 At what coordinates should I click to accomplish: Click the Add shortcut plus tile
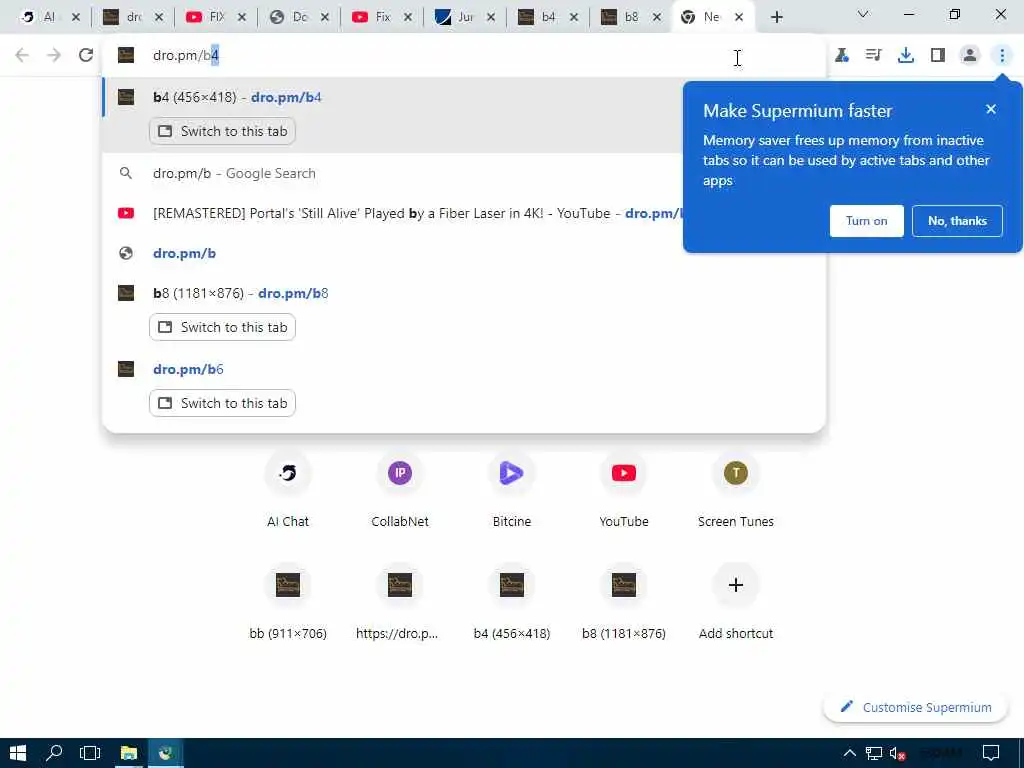point(735,601)
